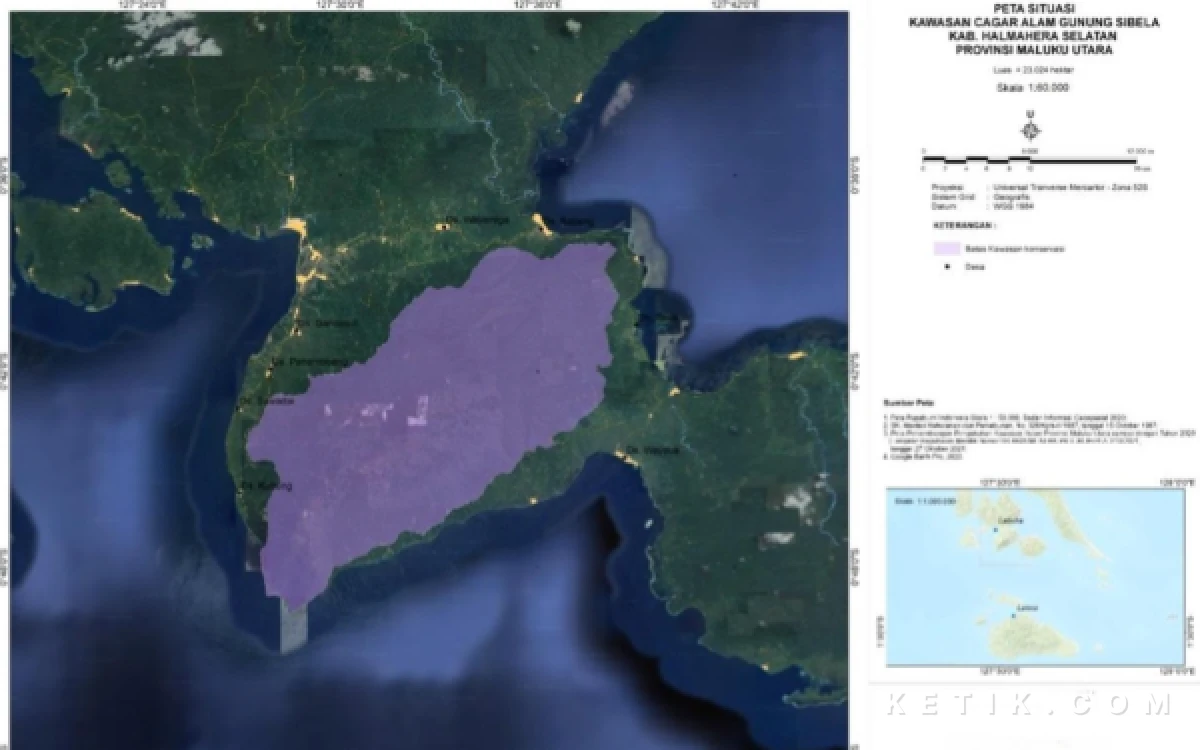Click the 'Geografis' grid system value

click(1012, 198)
